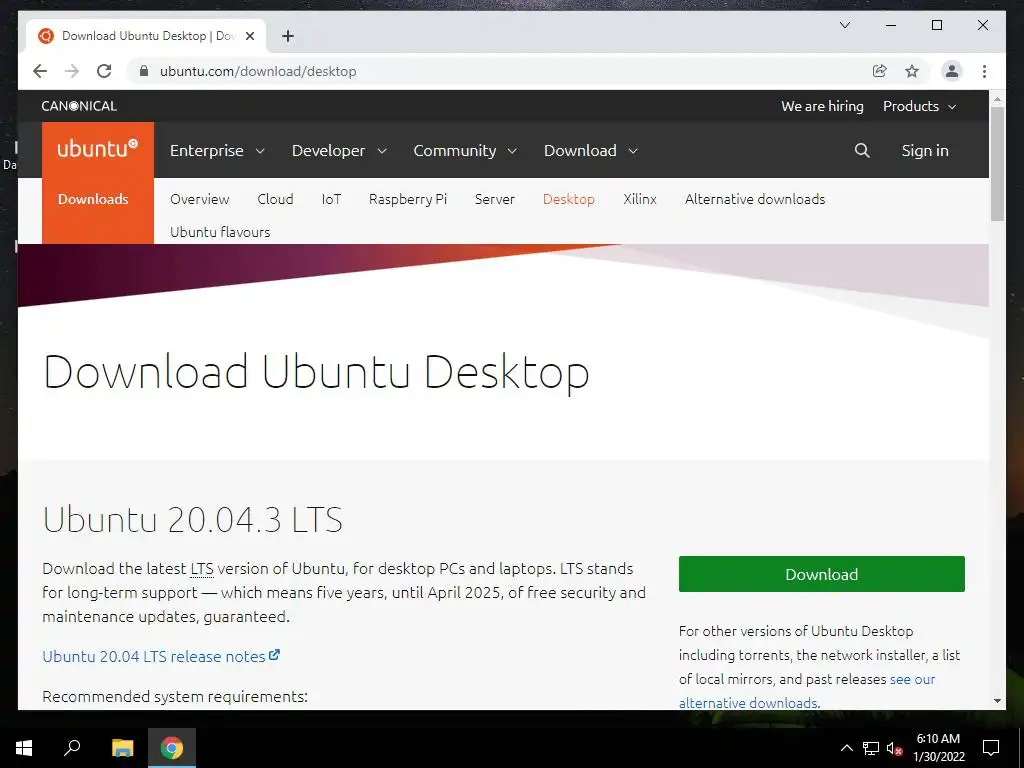
Task: Expand the Enterprise menu
Action: click(x=217, y=151)
